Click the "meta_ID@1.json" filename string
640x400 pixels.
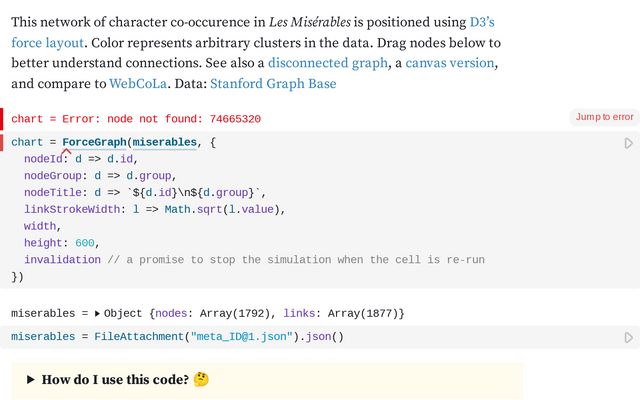tap(244, 337)
